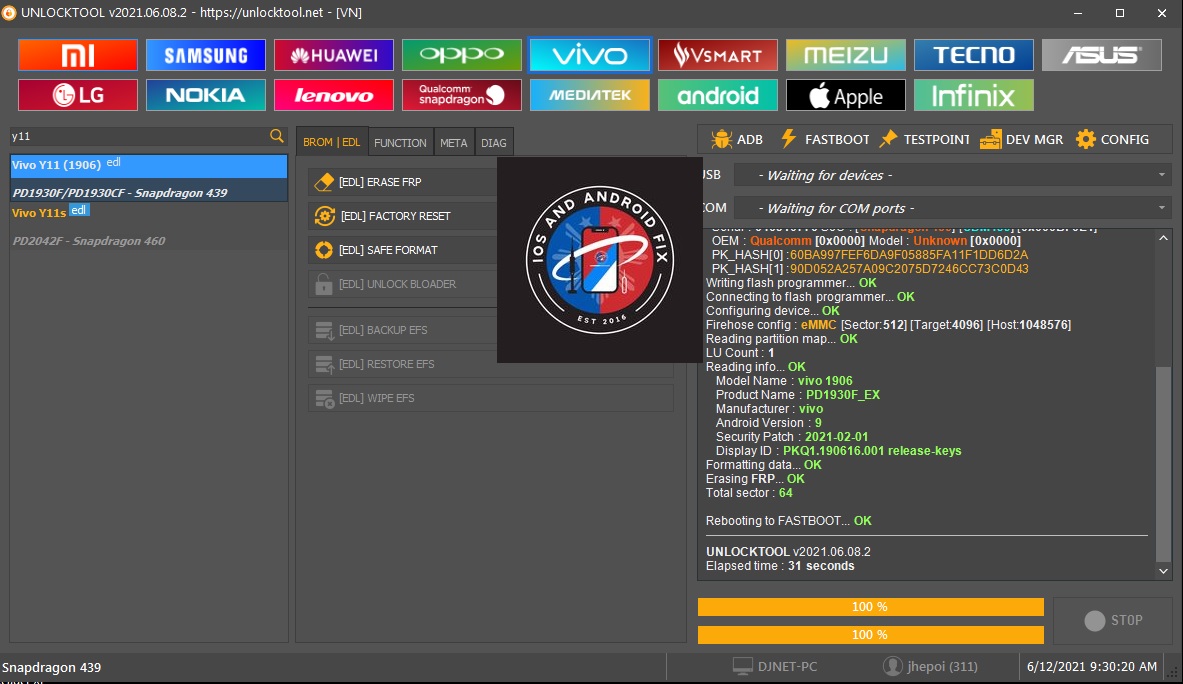Screen dimensions: 1183x684
Task: Select Vivo Y11 (1906) in model list
Action: [x=149, y=164]
